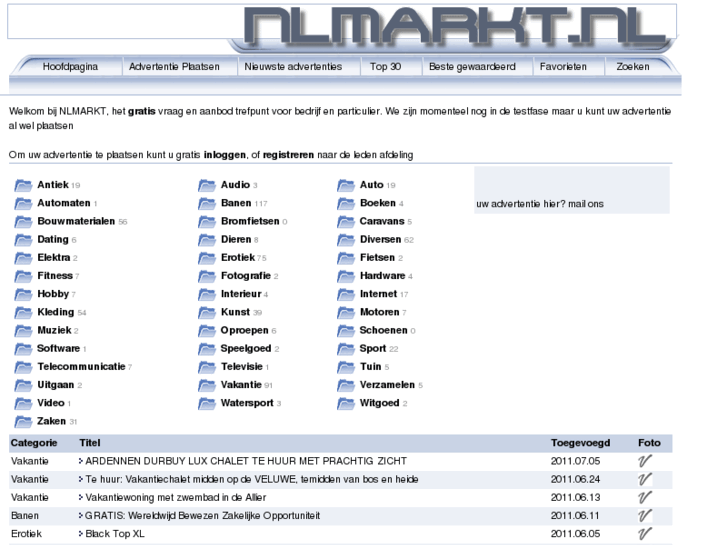Click the Dating category folder icon

pos(23,240)
